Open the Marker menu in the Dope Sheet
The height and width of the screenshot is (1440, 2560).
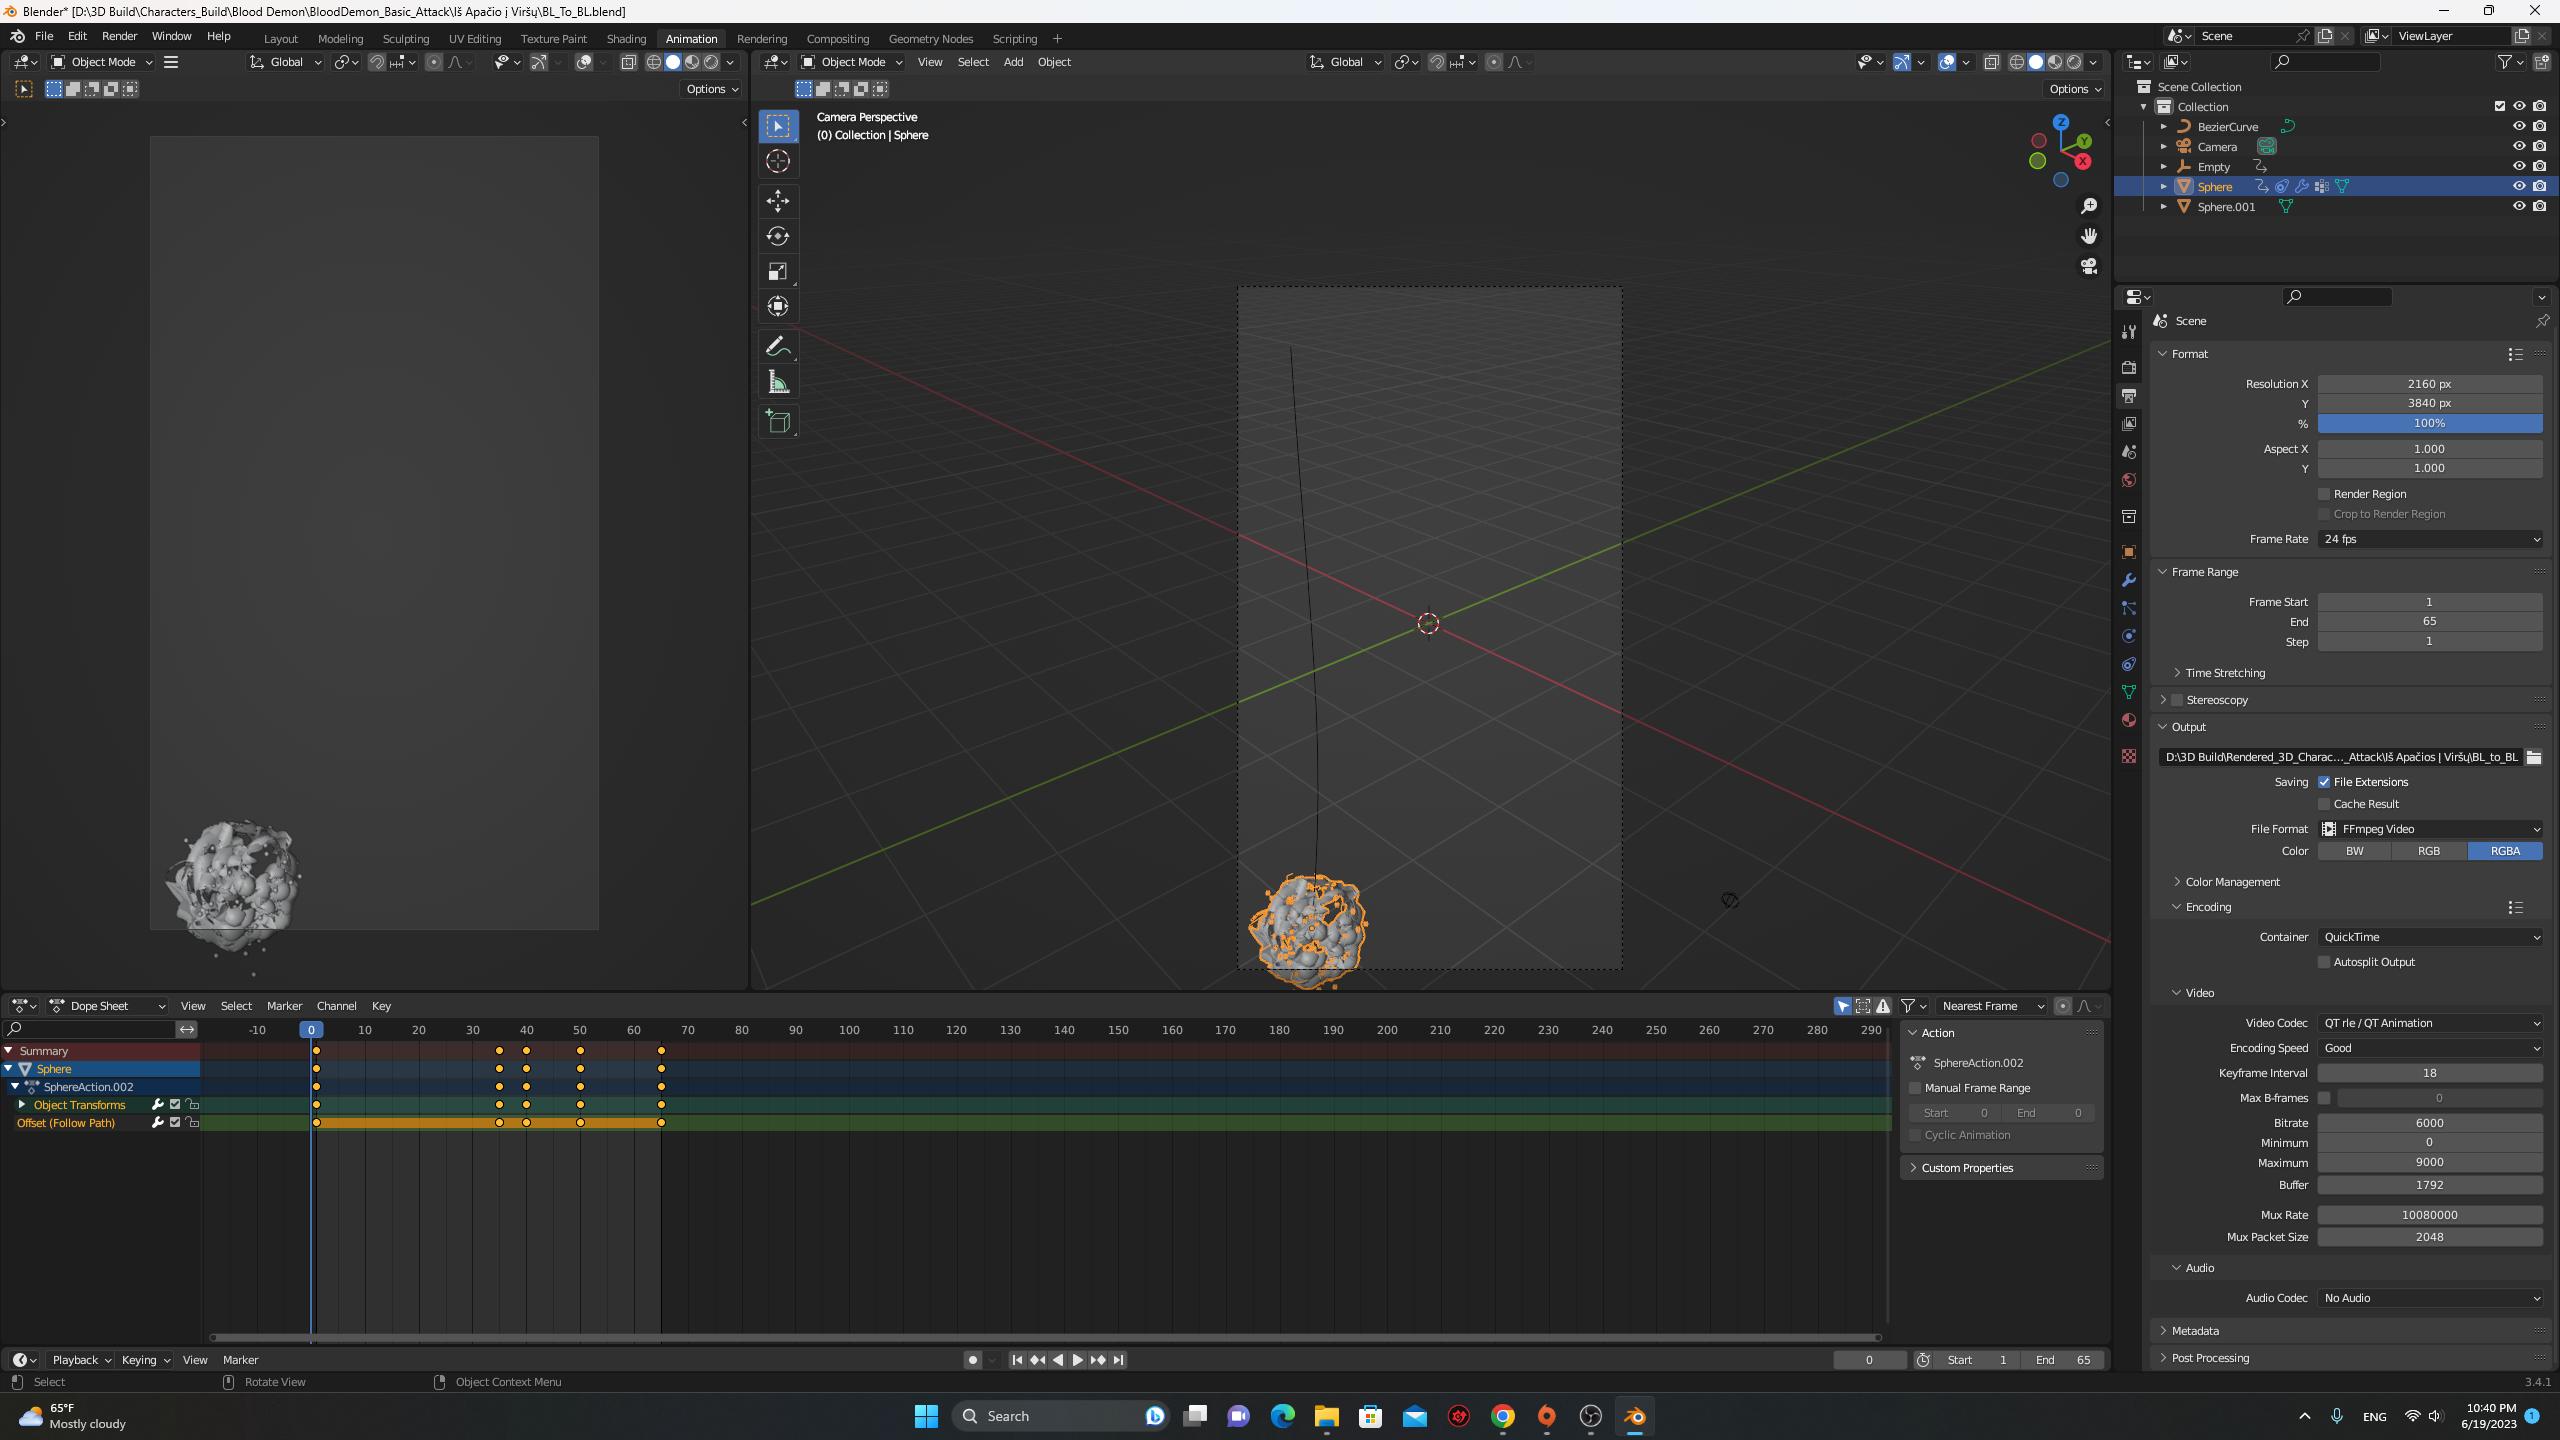point(284,1006)
